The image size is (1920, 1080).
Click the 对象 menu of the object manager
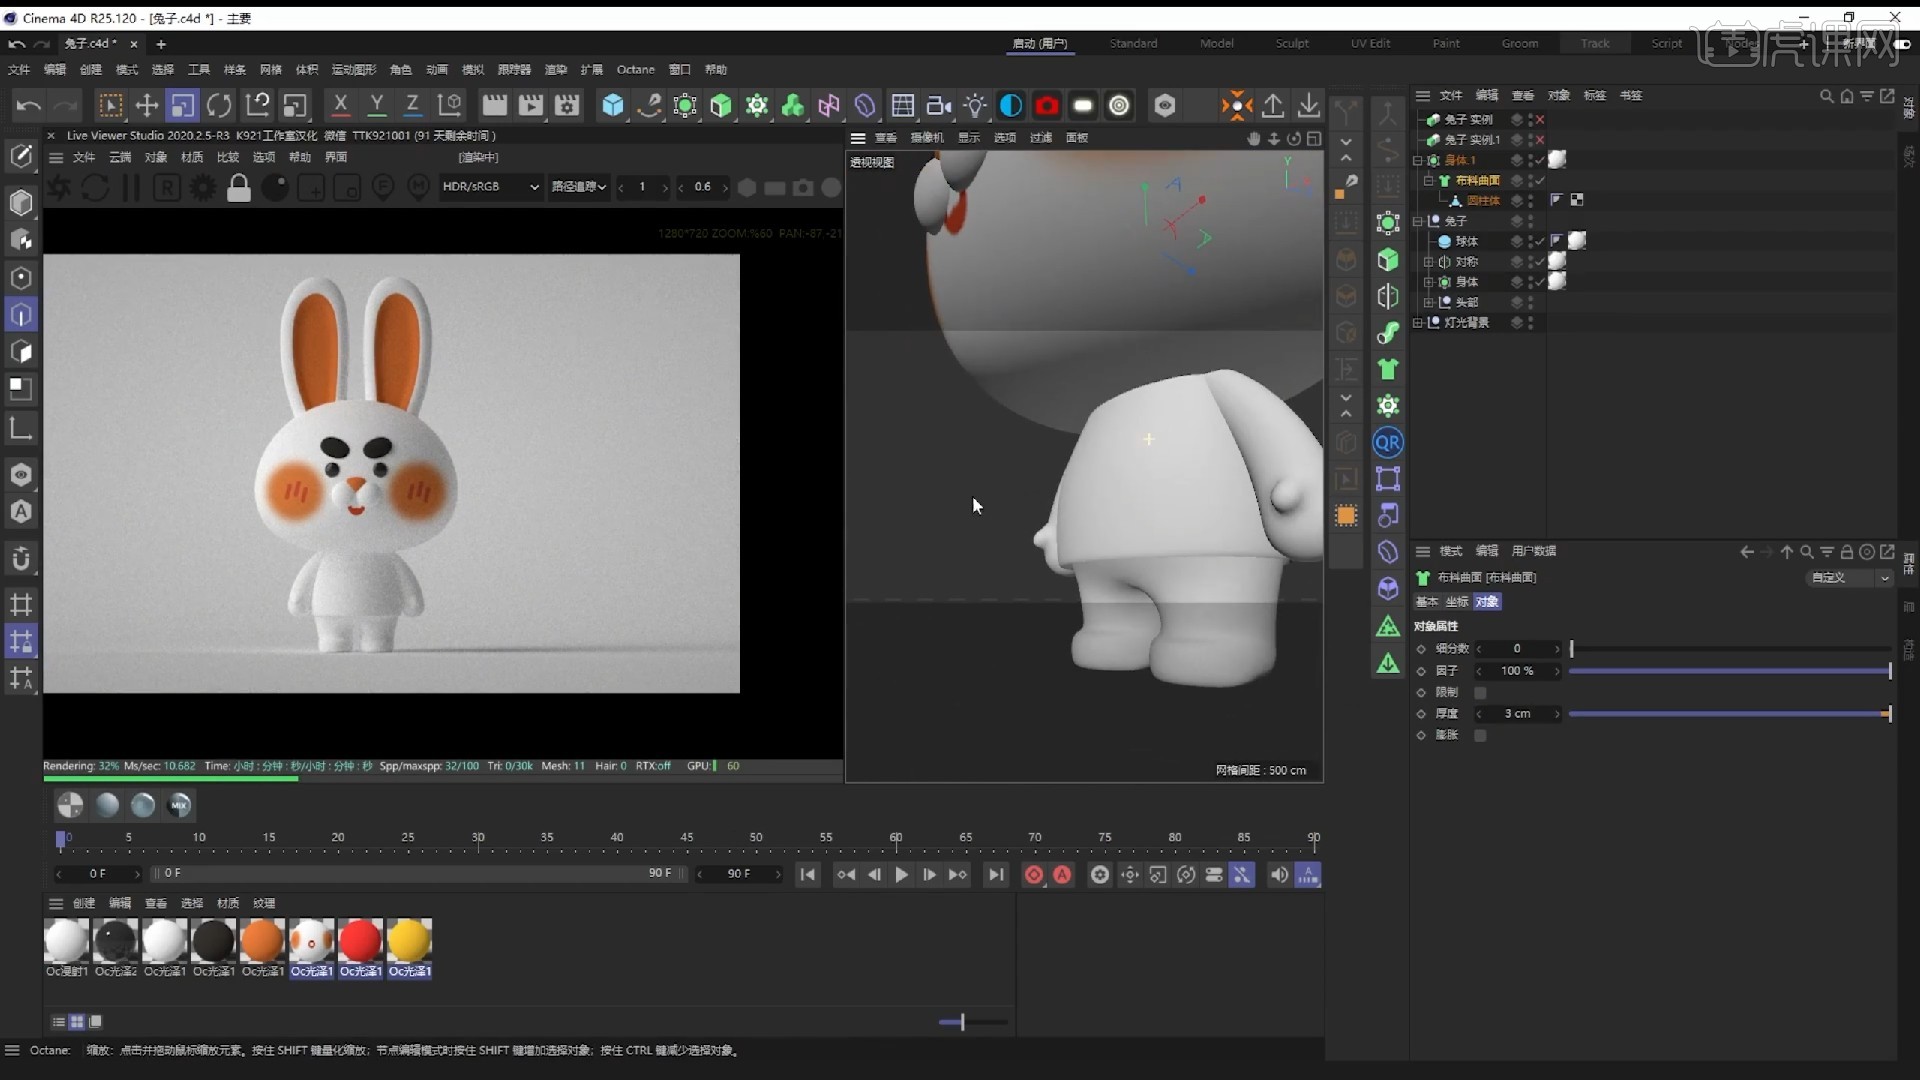point(1558,95)
